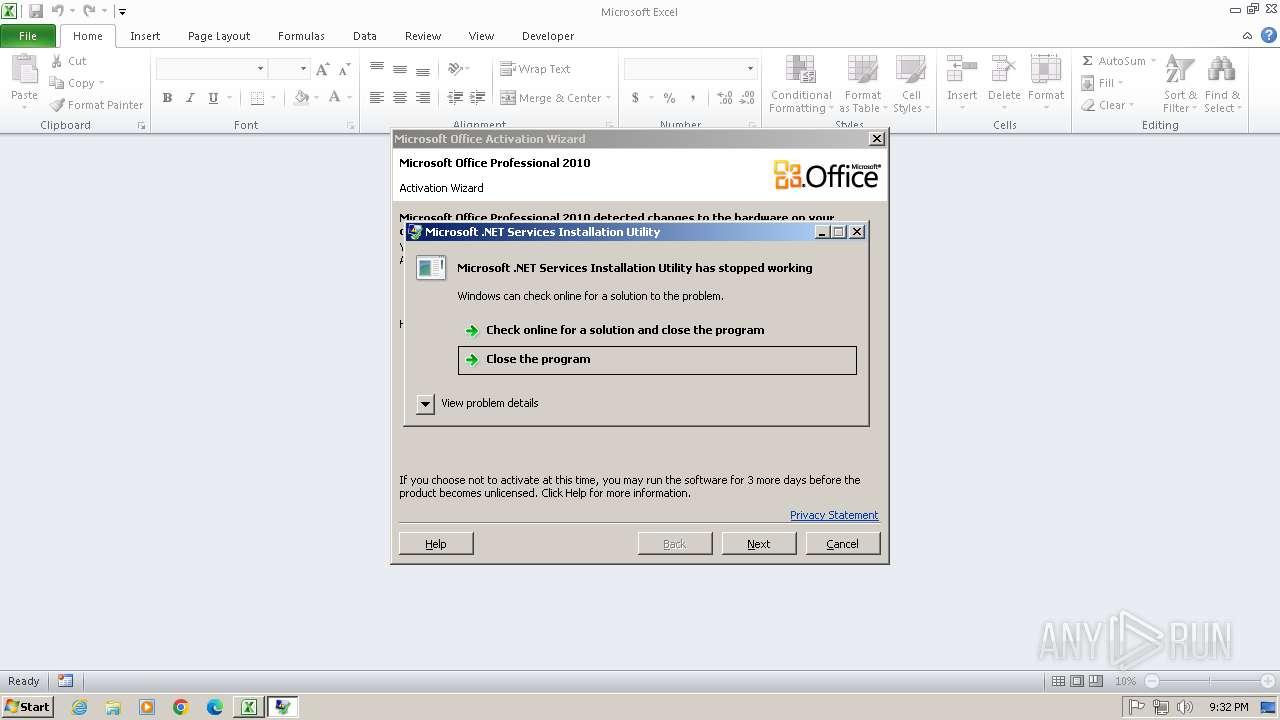Open the Windows Start menu
This screenshot has height=720, width=1280.
27,706
